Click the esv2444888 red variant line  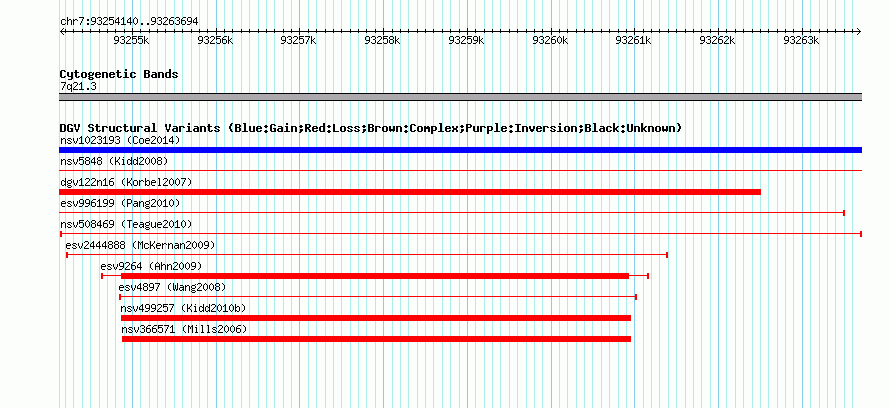pos(367,255)
